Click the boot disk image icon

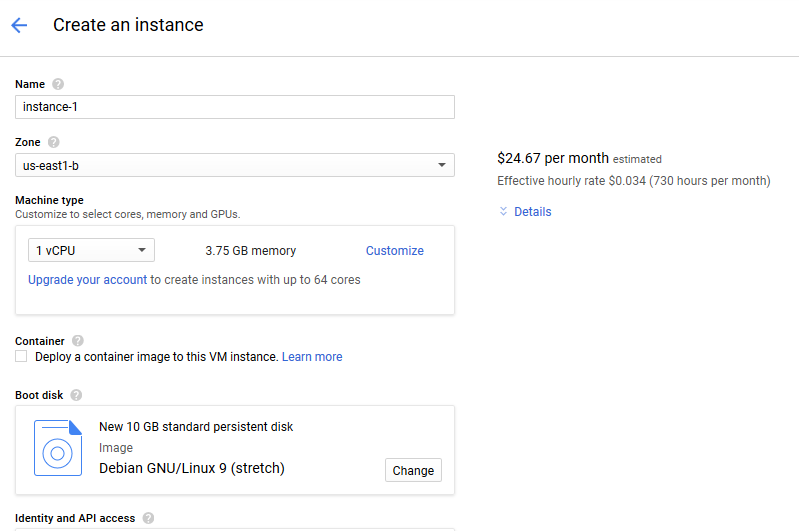click(x=58, y=448)
